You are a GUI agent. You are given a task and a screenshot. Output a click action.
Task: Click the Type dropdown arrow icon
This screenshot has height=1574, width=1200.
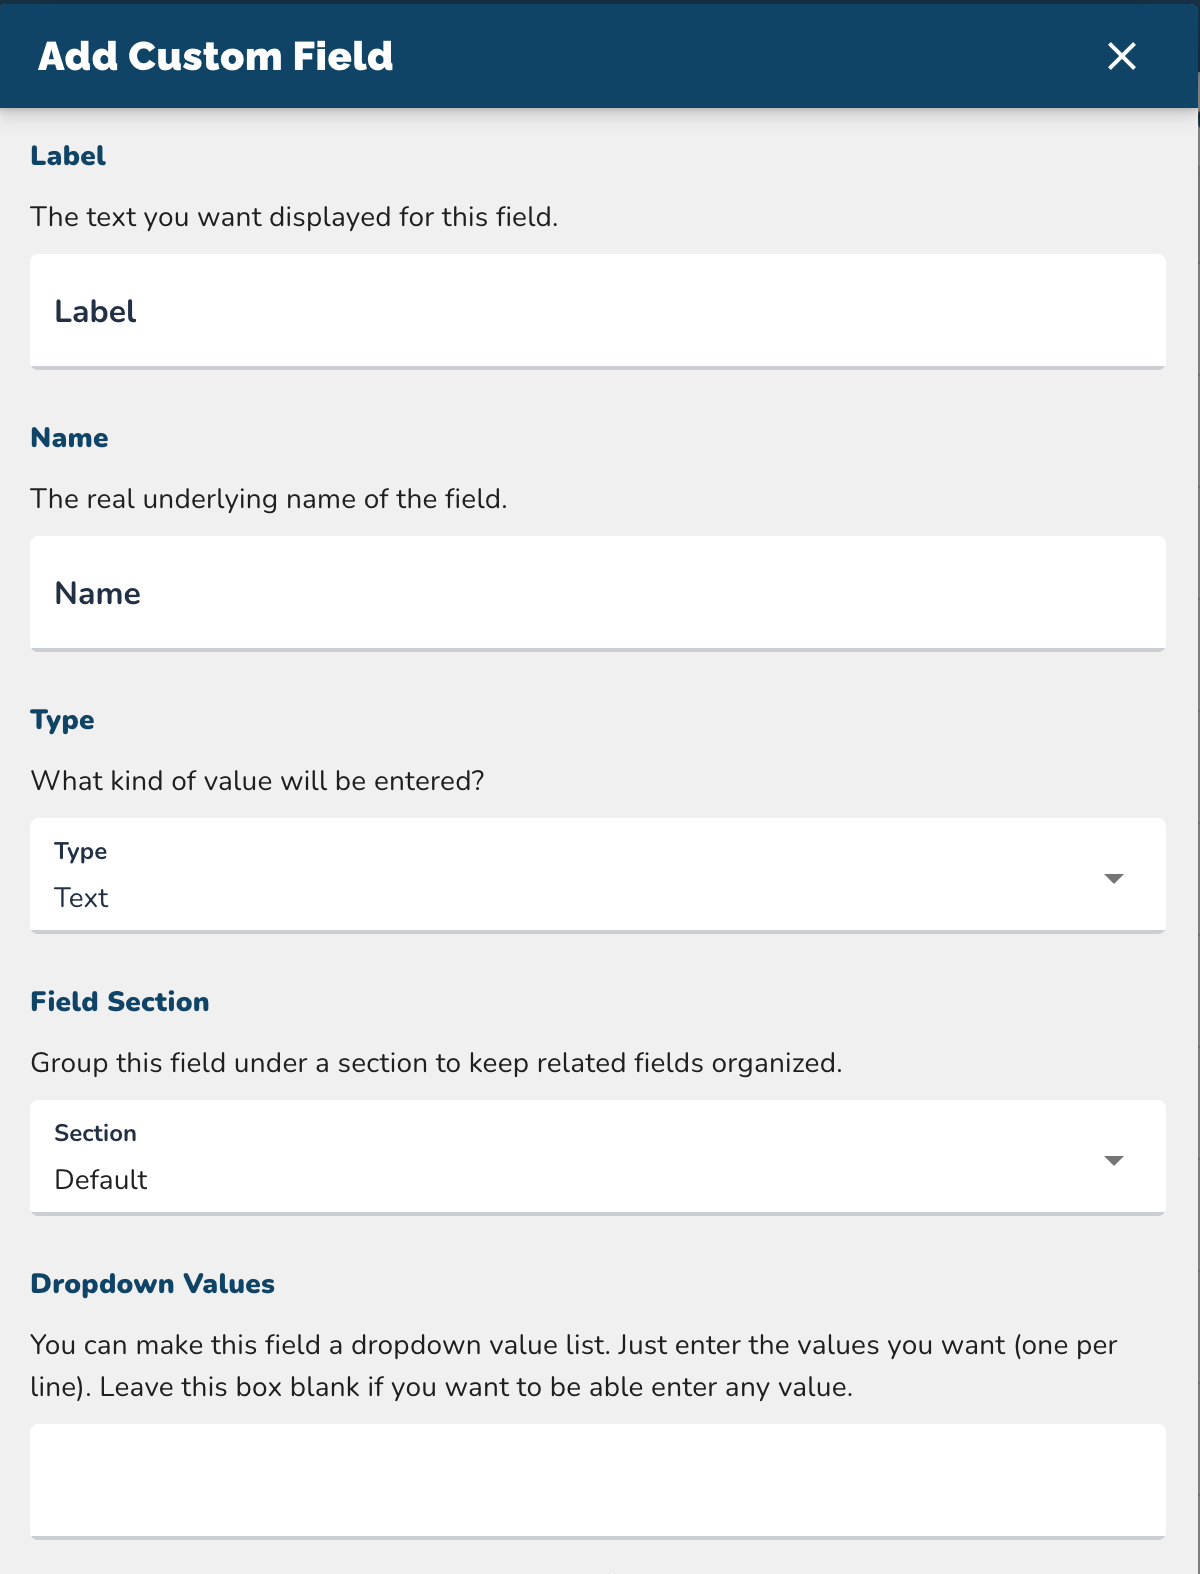1114,878
